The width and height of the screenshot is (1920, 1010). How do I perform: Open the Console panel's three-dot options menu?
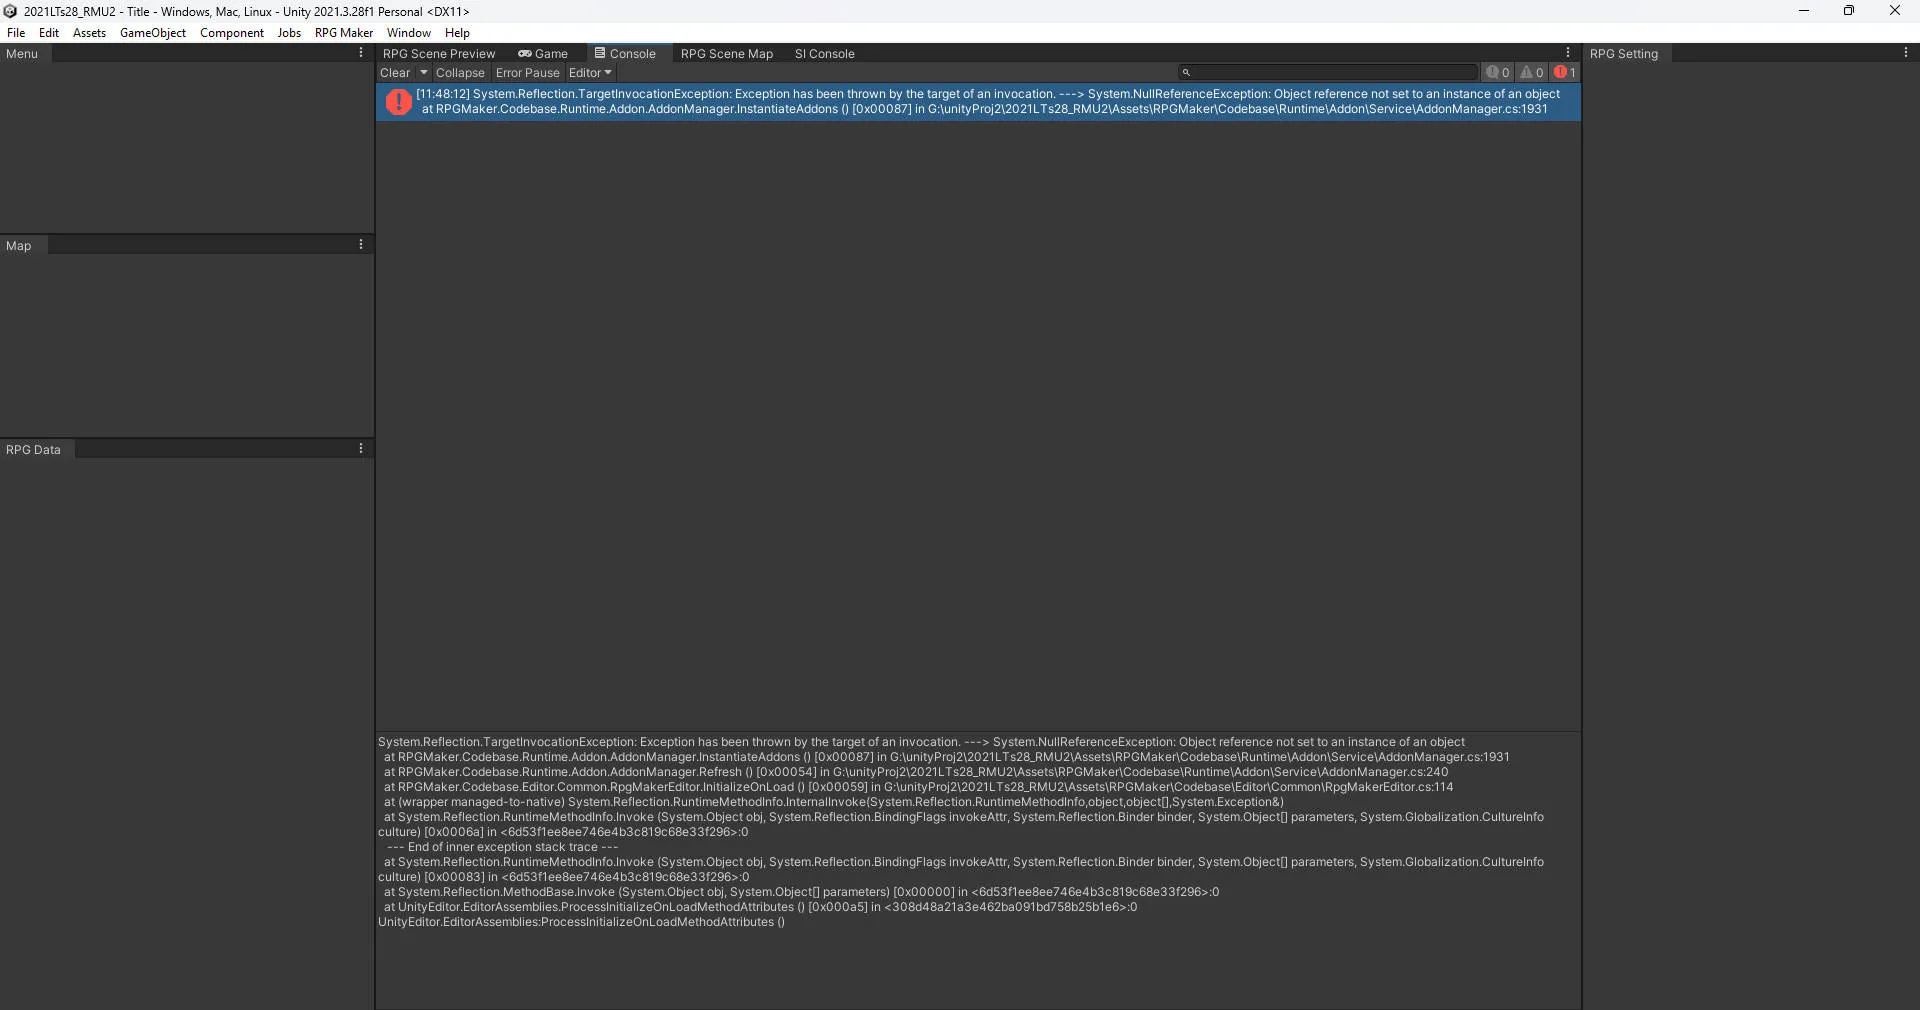coord(1567,53)
